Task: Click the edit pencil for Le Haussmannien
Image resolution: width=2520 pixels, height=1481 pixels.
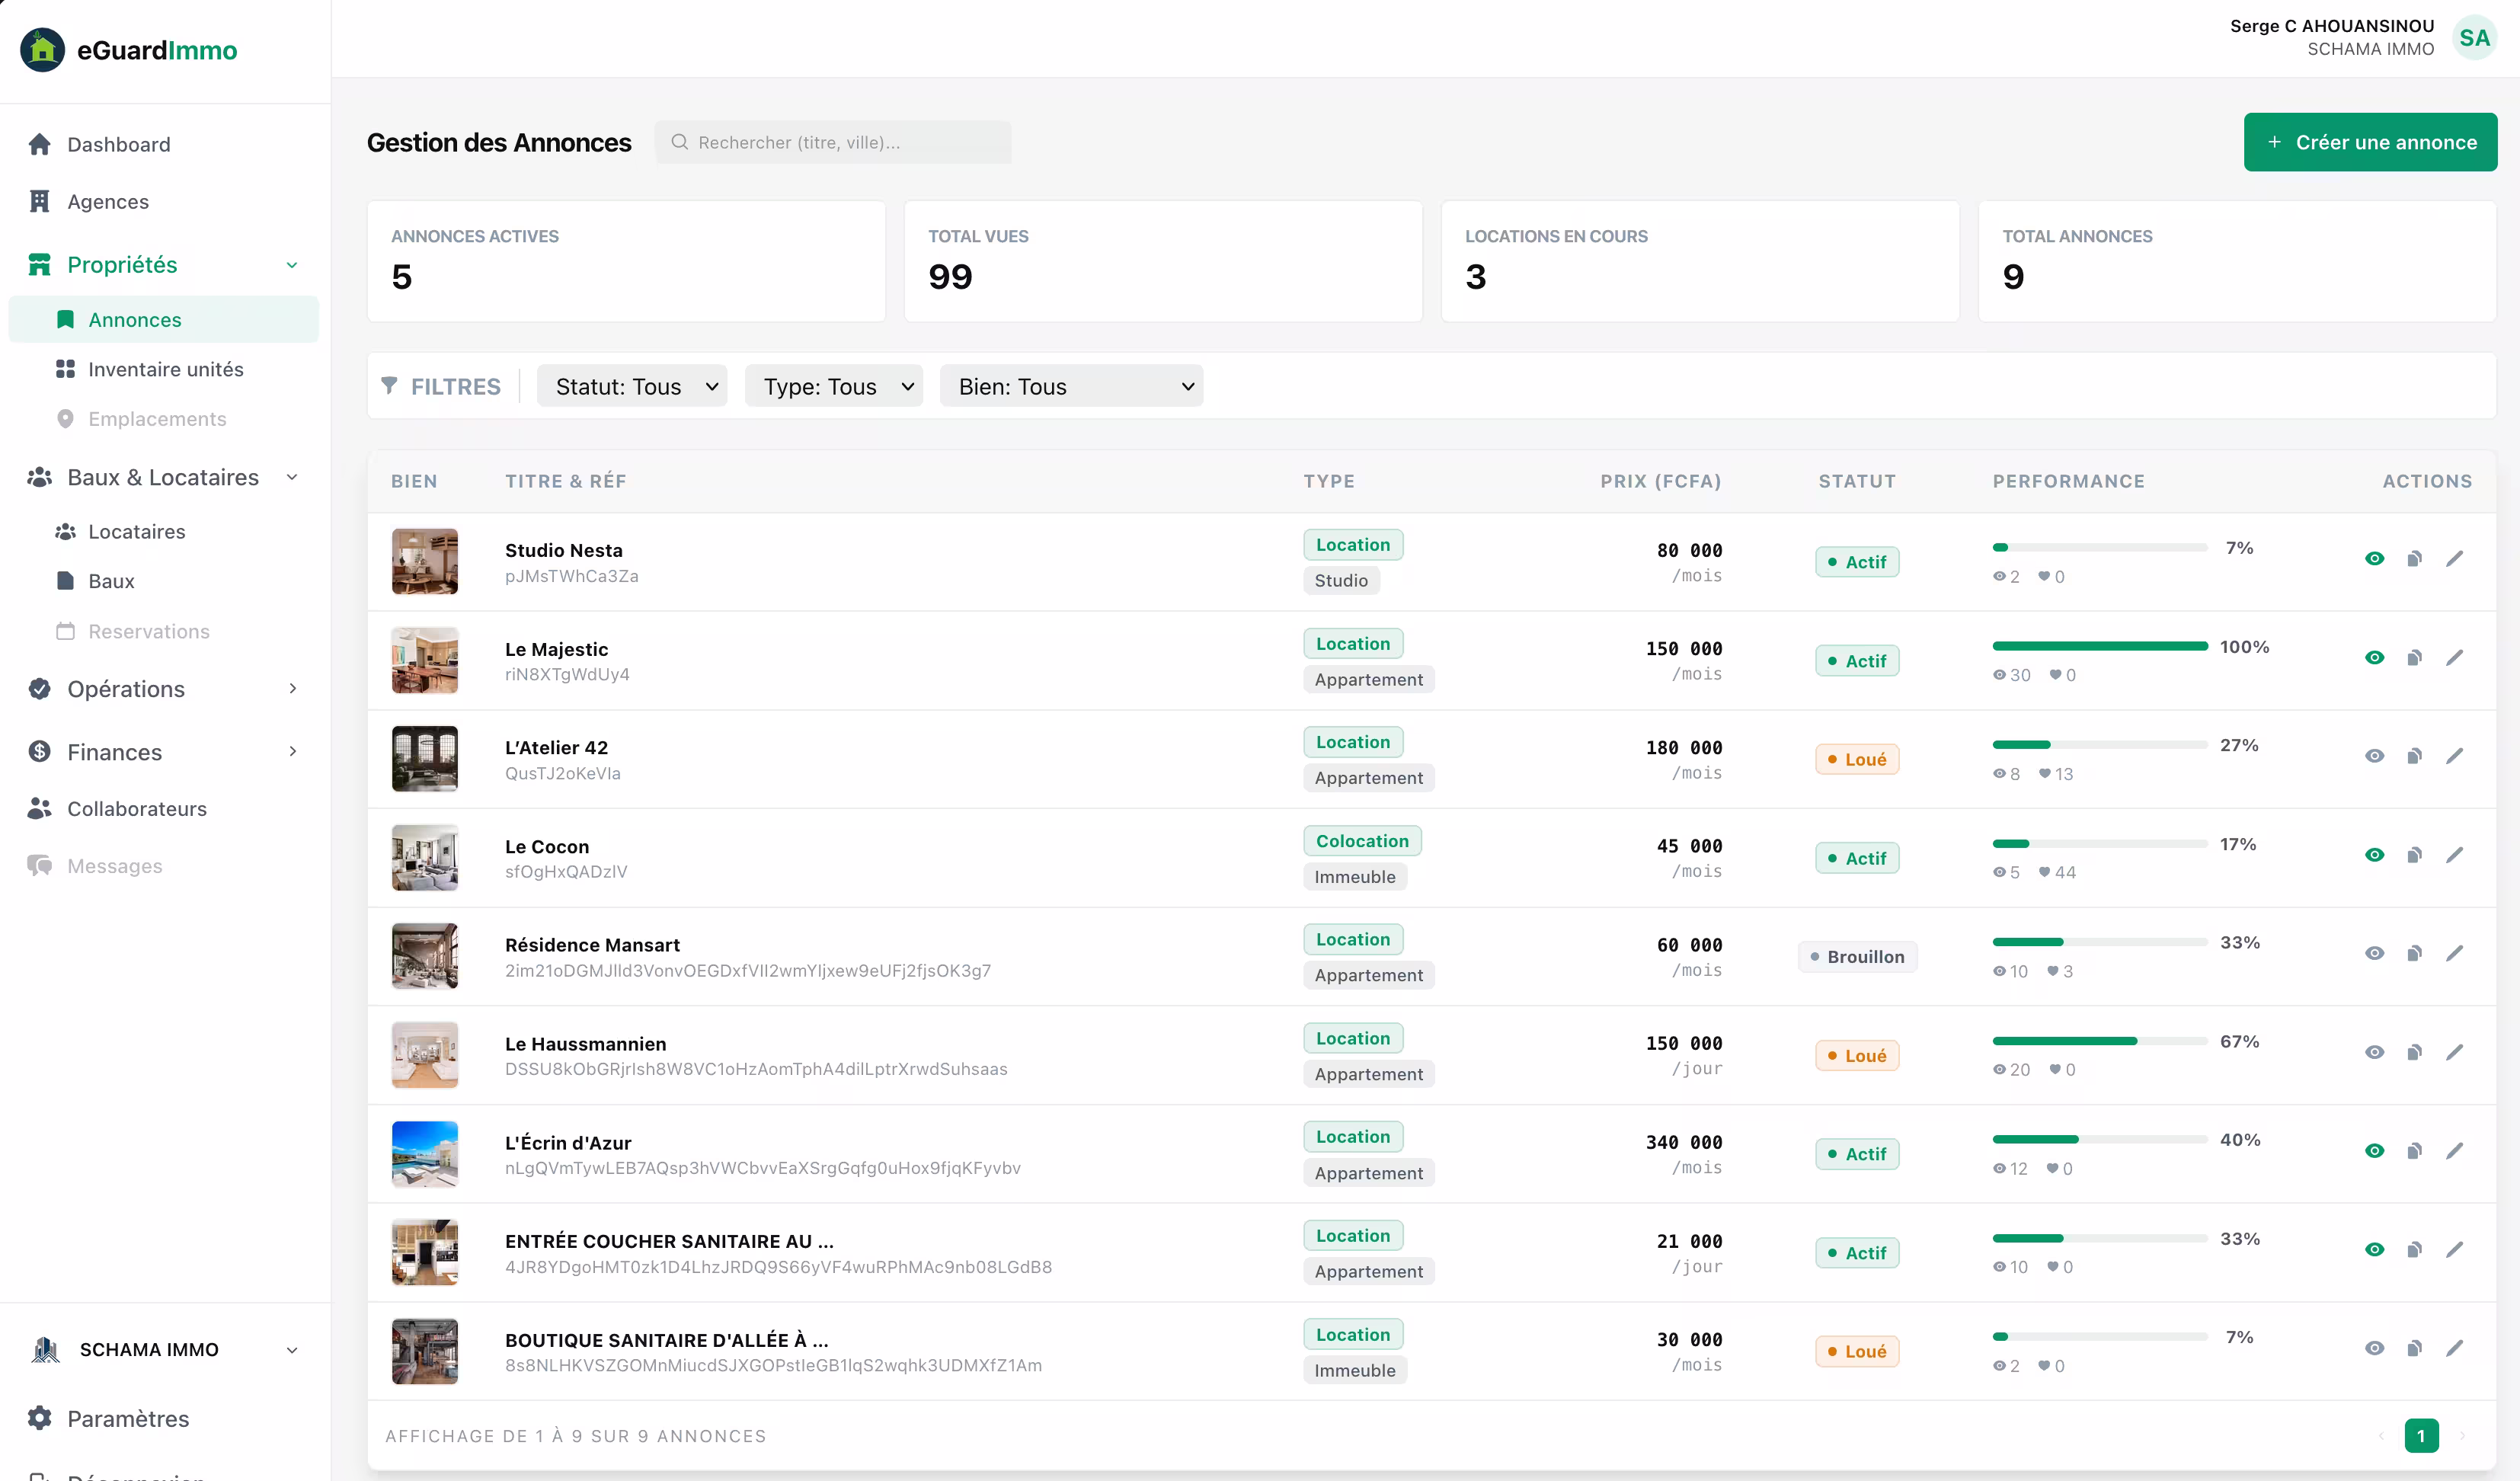Action: coord(2454,1052)
